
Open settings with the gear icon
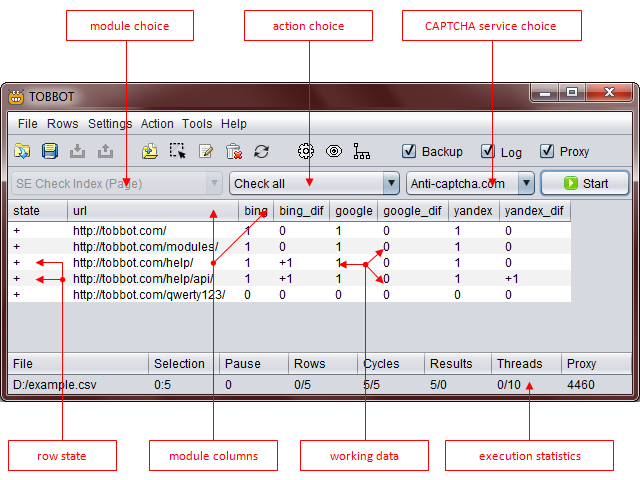point(305,151)
